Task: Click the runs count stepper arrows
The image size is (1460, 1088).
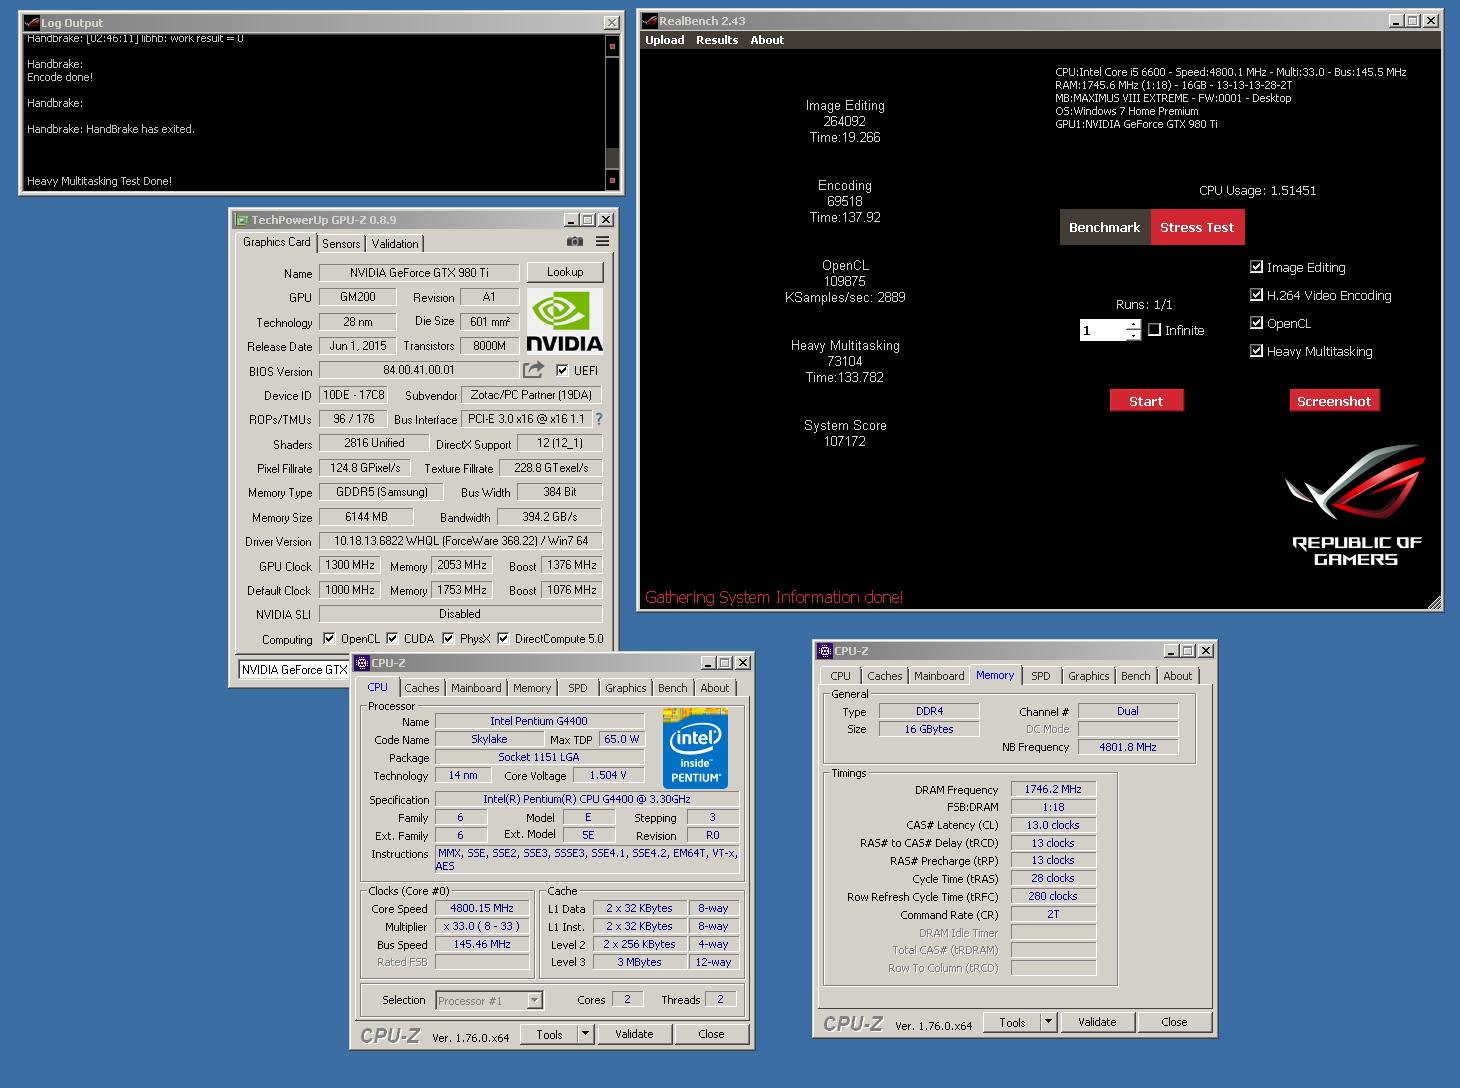Action: pyautogui.click(x=1133, y=330)
